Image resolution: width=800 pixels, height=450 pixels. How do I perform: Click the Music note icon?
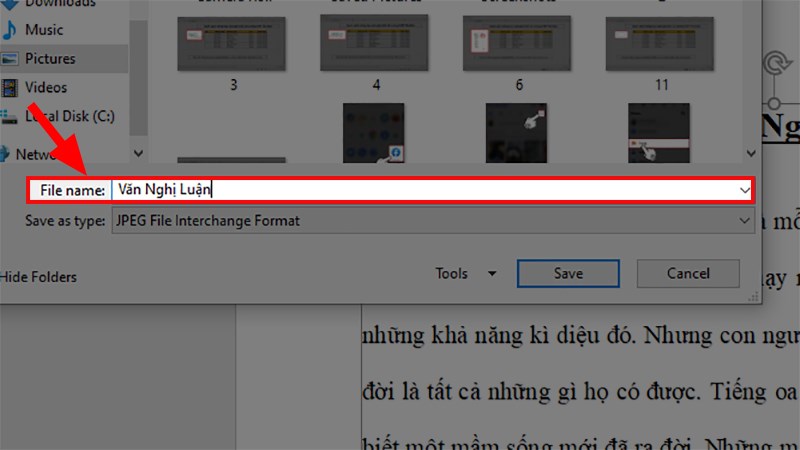click(x=9, y=30)
